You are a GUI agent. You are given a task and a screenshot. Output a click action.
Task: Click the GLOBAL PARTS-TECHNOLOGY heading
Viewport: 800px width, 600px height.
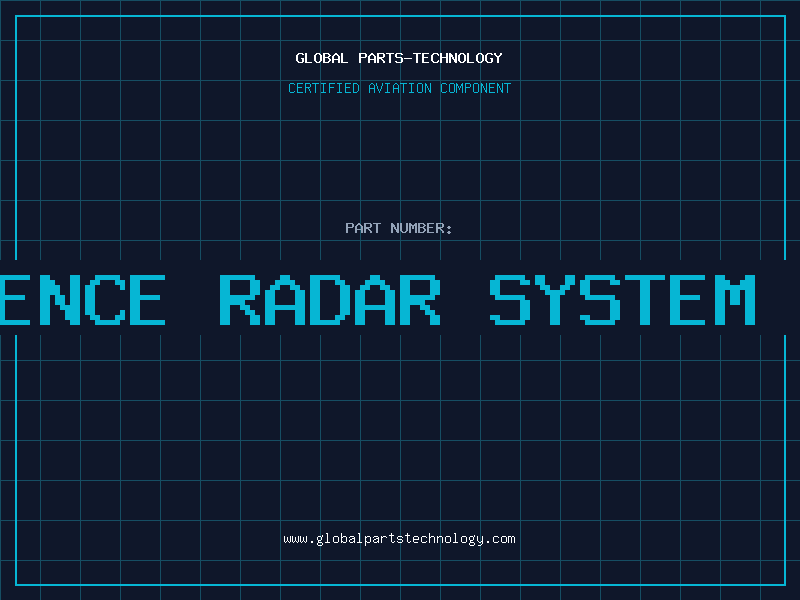[x=399, y=58]
